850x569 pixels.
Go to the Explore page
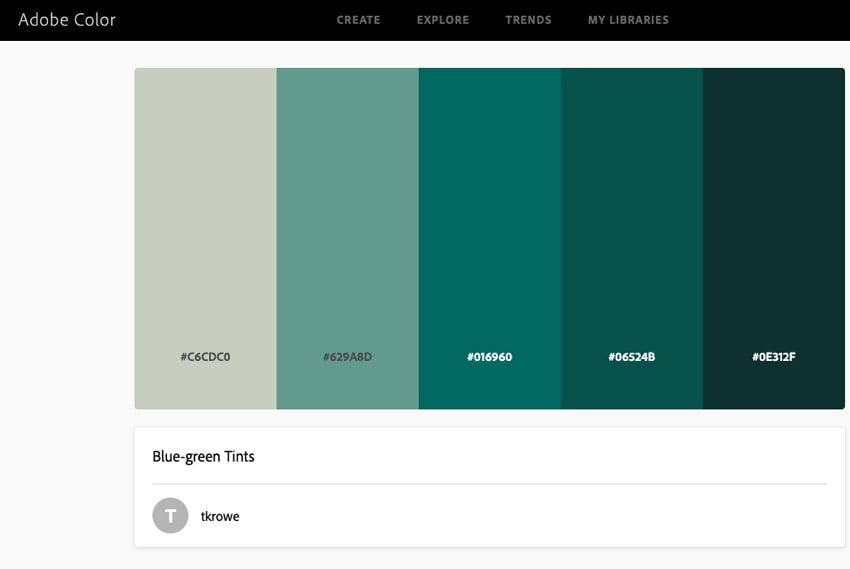442,20
